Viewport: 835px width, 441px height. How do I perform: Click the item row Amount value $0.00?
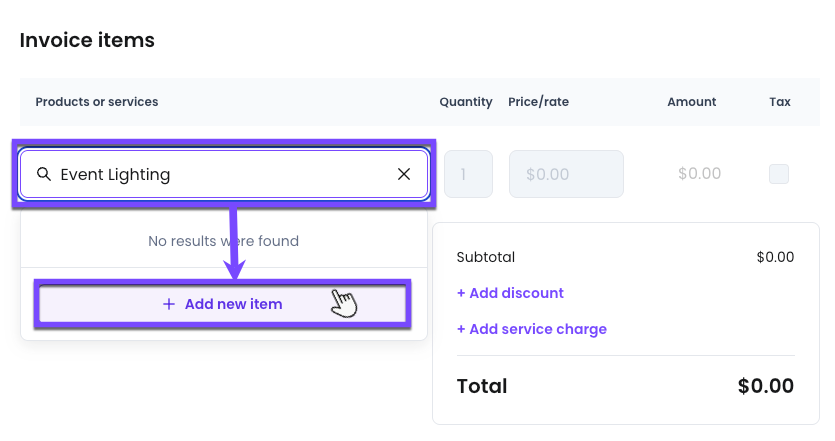pos(699,173)
